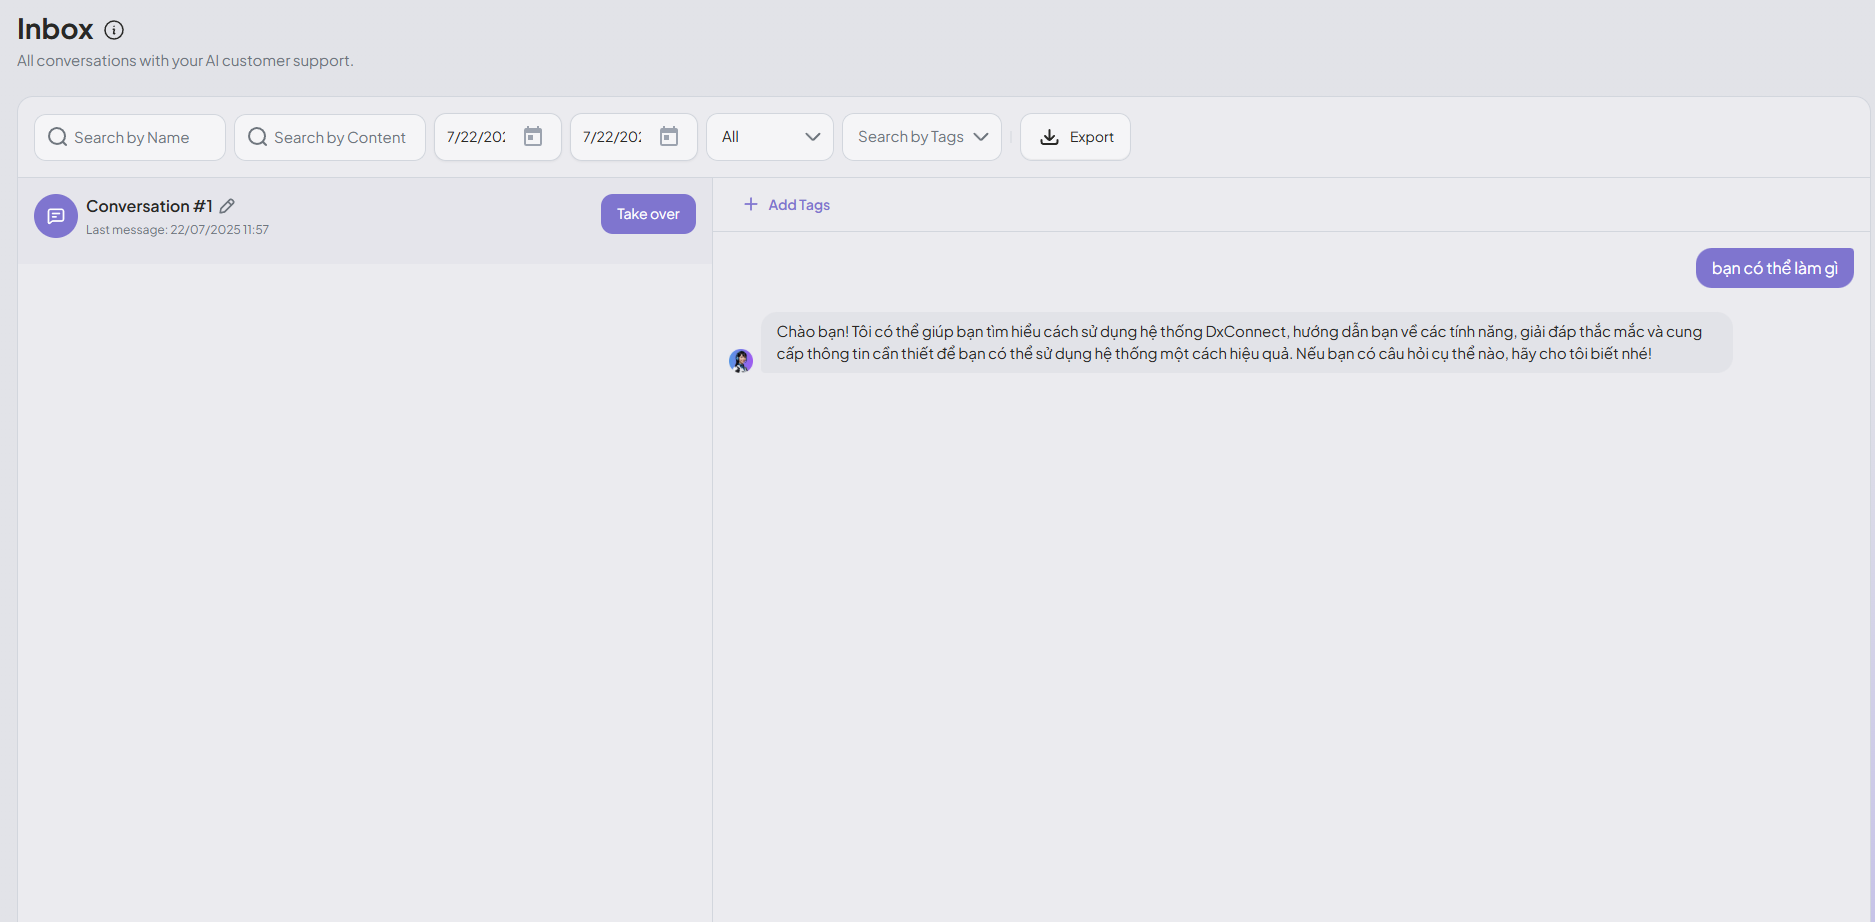Click the start date text field

477,137
